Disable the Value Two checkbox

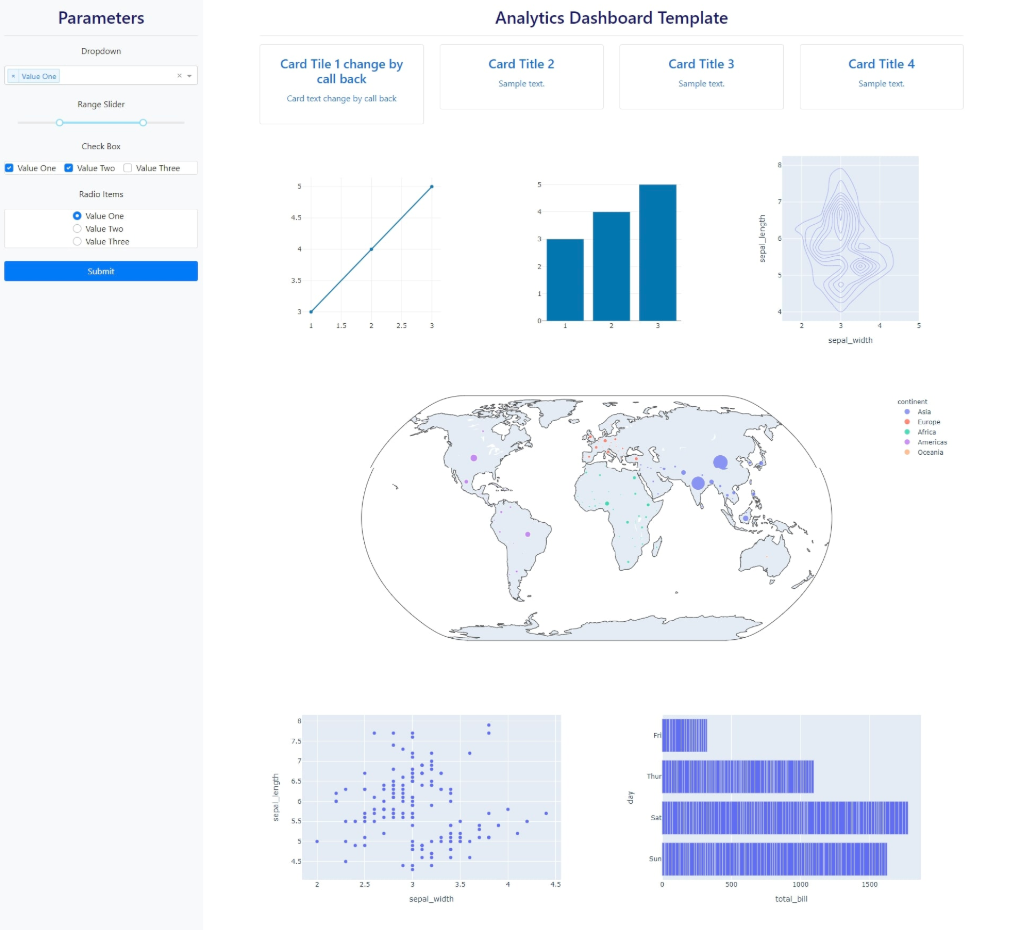point(68,167)
